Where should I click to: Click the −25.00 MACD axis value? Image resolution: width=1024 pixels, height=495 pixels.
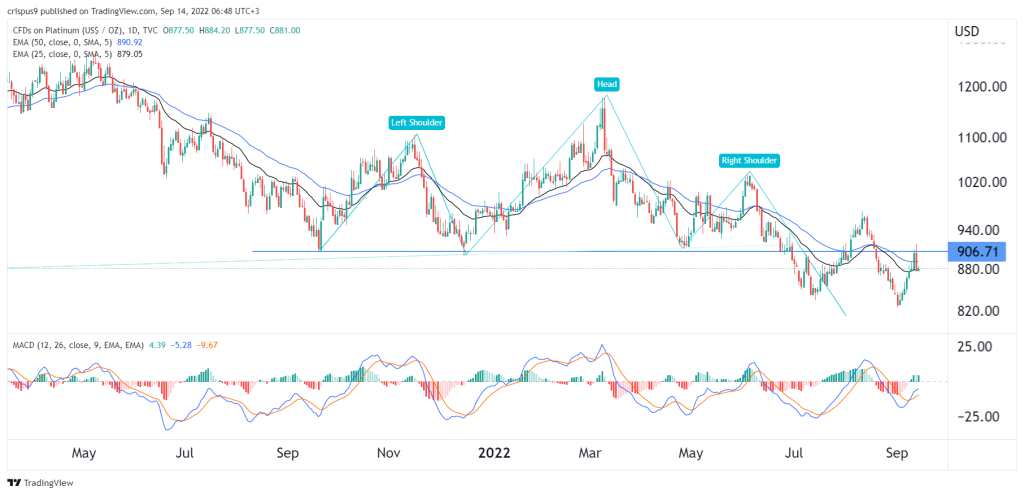pos(977,417)
